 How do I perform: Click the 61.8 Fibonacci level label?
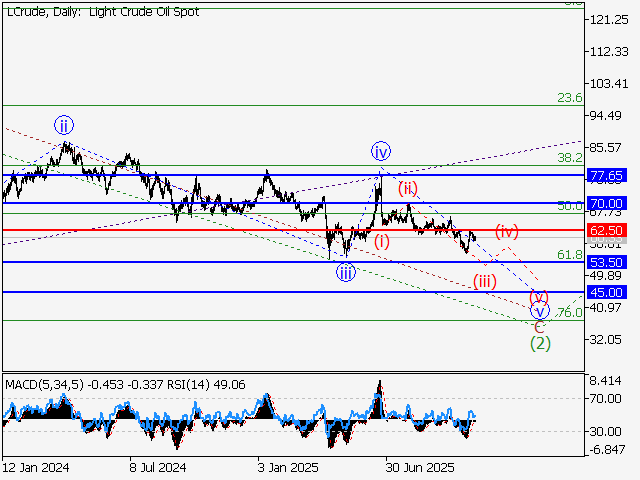570,255
